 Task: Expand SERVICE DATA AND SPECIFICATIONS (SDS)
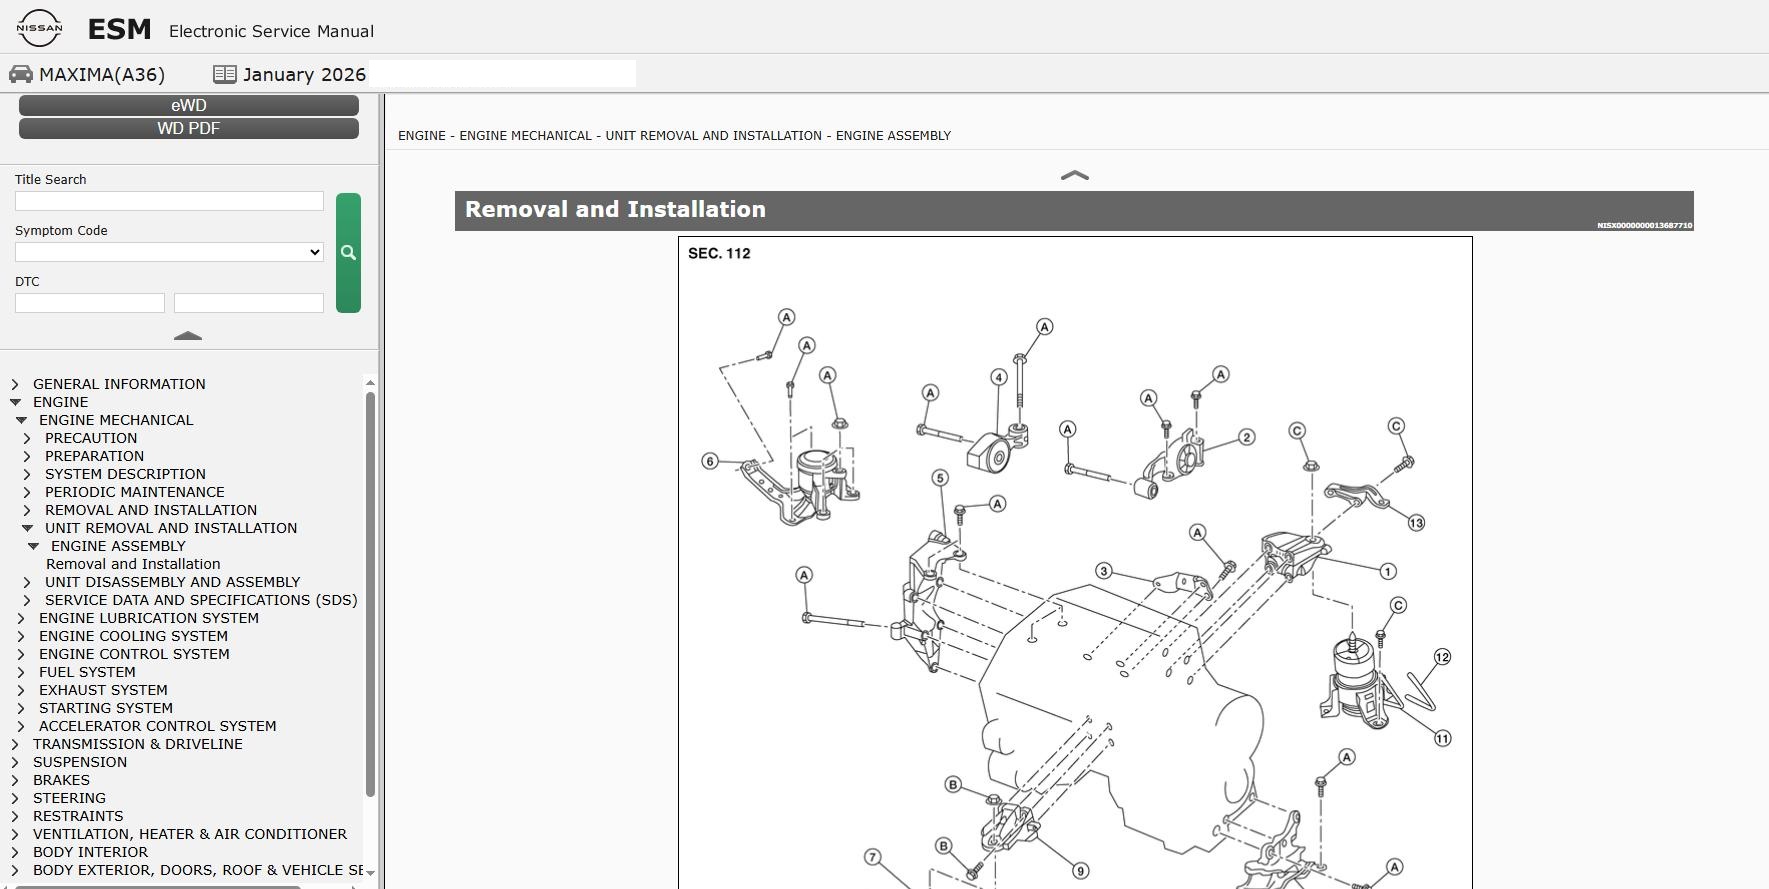[x=27, y=600]
